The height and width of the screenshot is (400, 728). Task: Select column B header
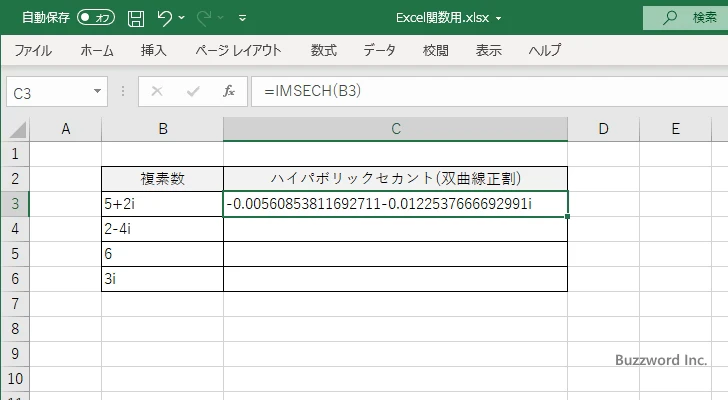tap(162, 129)
